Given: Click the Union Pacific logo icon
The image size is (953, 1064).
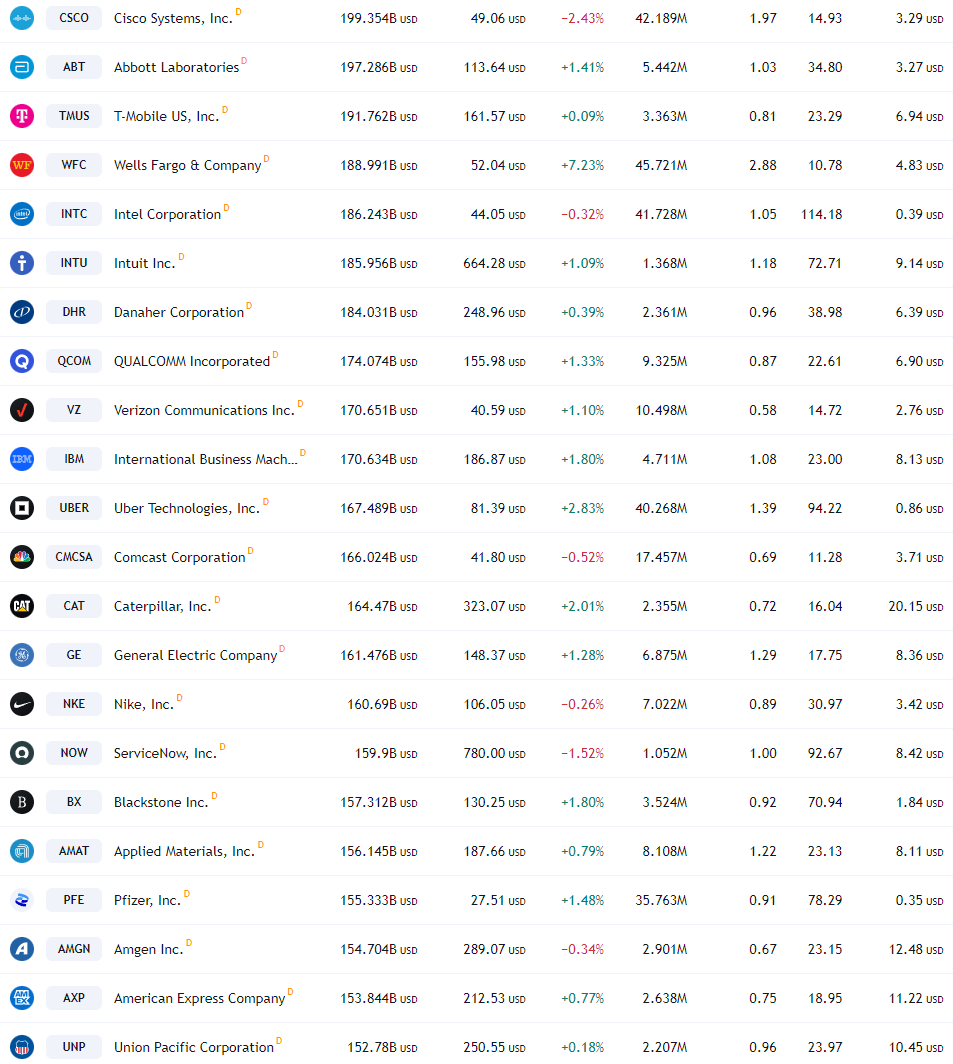Looking at the screenshot, I should pos(22,1047).
